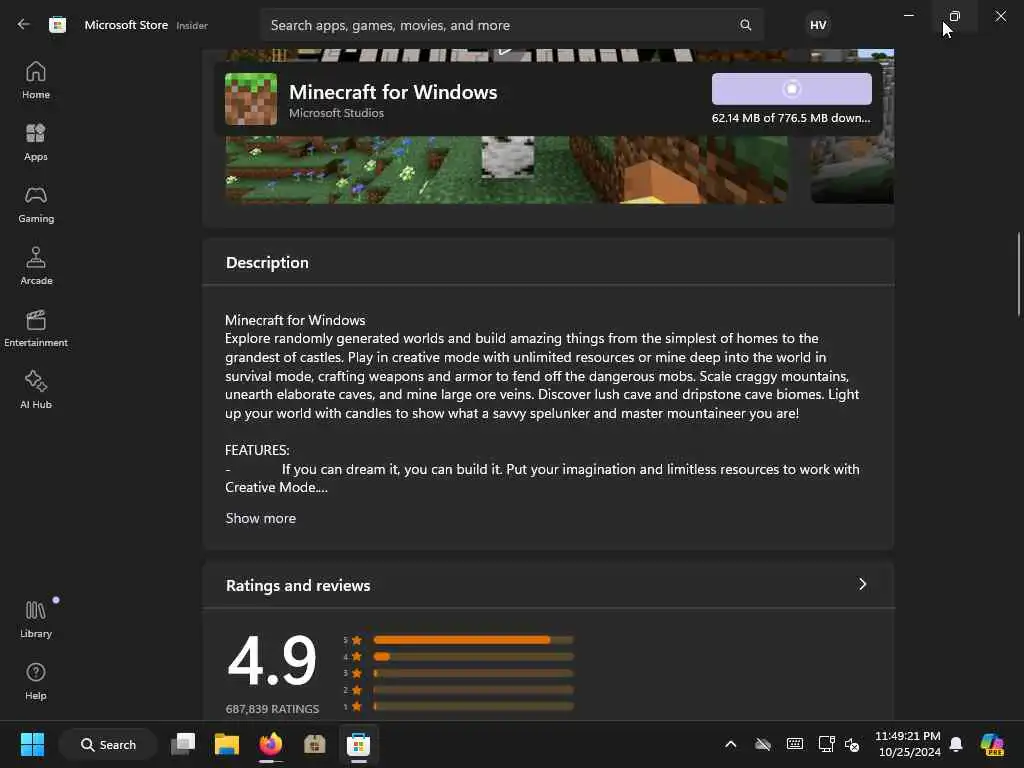Click the muted volume tray icon
The image size is (1024, 768).
coord(852,744)
